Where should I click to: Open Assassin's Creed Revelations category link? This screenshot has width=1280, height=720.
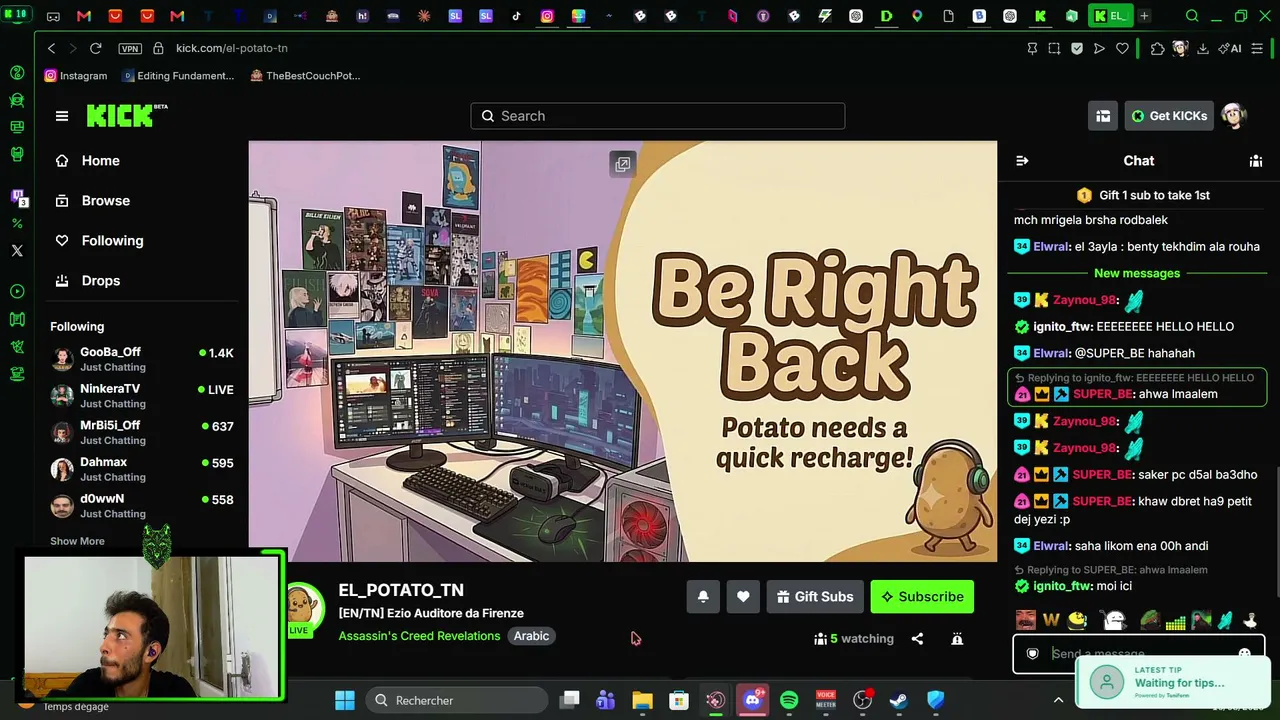(419, 636)
